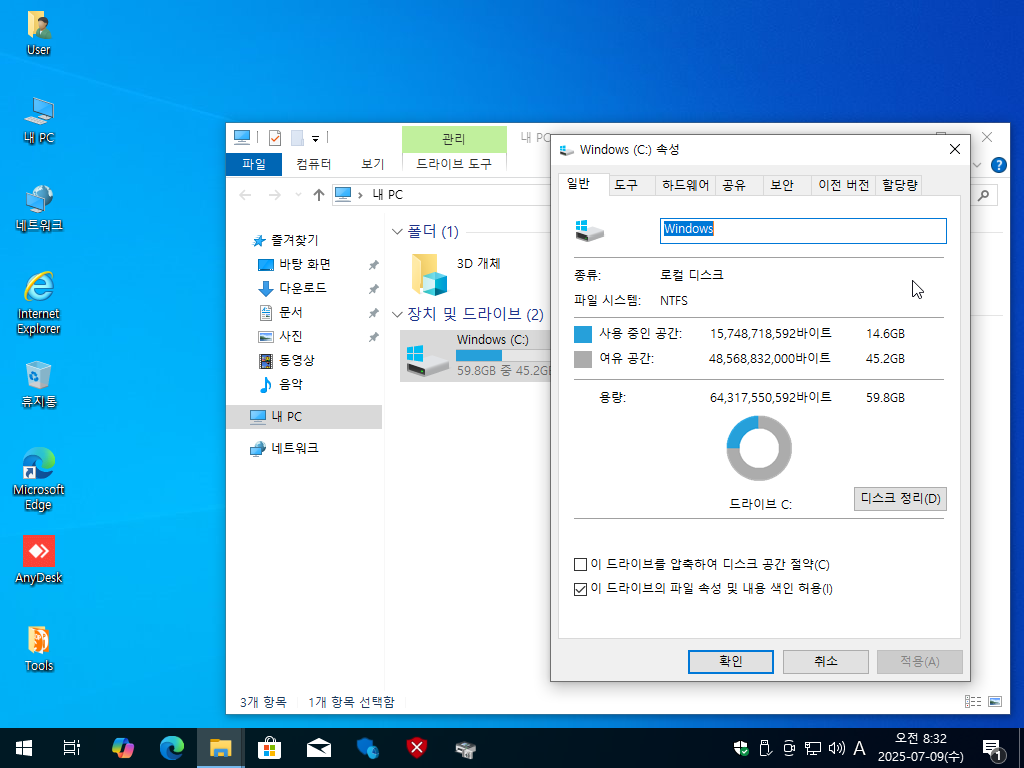The width and height of the screenshot is (1024, 768).
Task: Click the red shield taskbar icon
Action: click(x=417, y=748)
